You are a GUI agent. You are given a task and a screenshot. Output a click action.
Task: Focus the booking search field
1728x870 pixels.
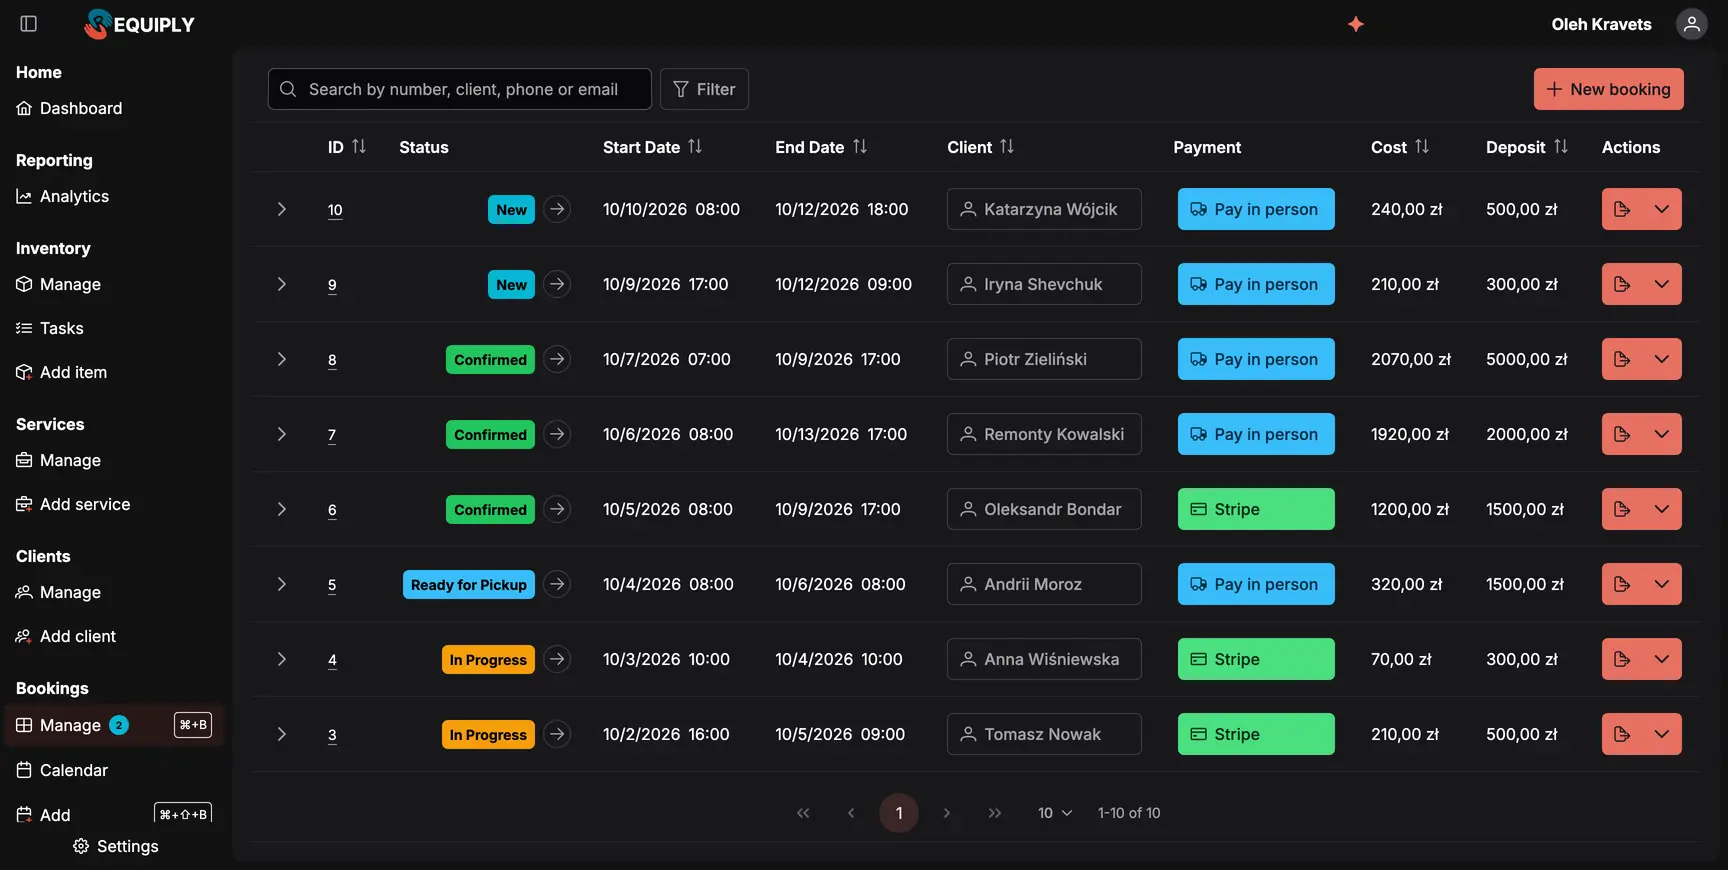pos(460,89)
